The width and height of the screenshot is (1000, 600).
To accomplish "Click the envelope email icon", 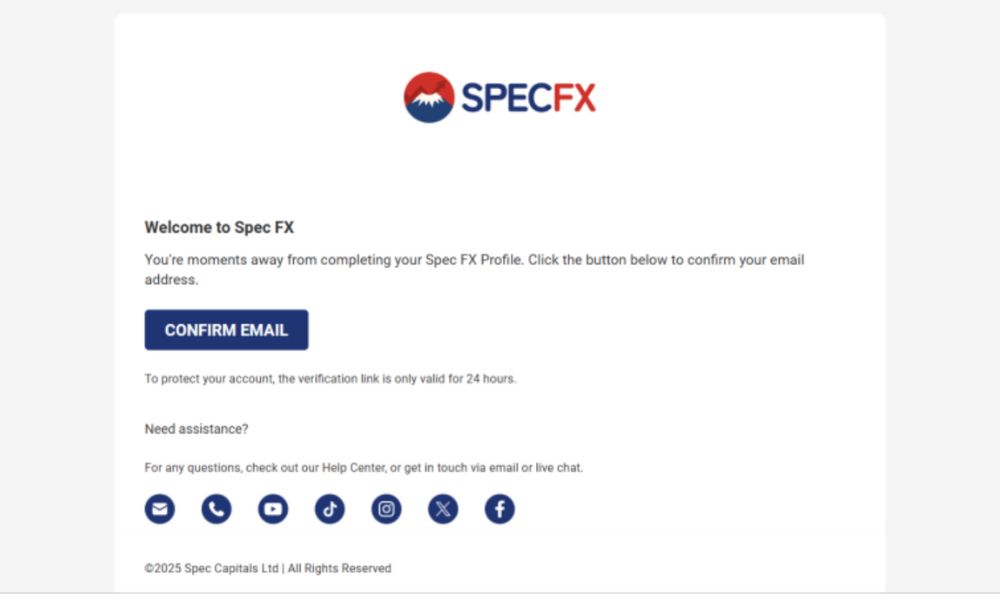I will point(159,509).
